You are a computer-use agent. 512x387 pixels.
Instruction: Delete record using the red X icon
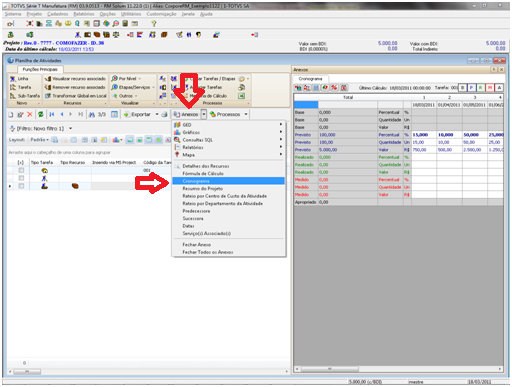coord(30,114)
